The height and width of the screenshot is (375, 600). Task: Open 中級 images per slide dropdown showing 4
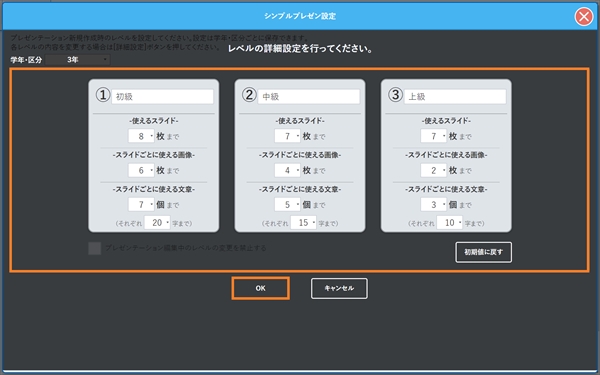coord(287,170)
